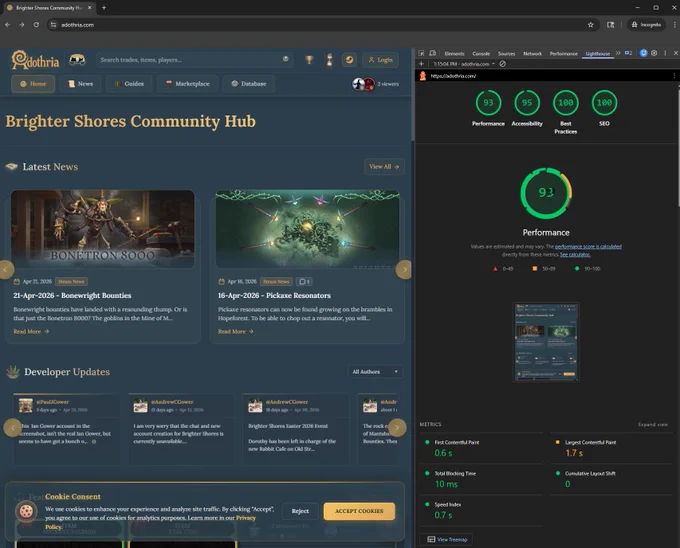Click the Login button
Viewport: 680px width, 548px height.
tap(380, 60)
